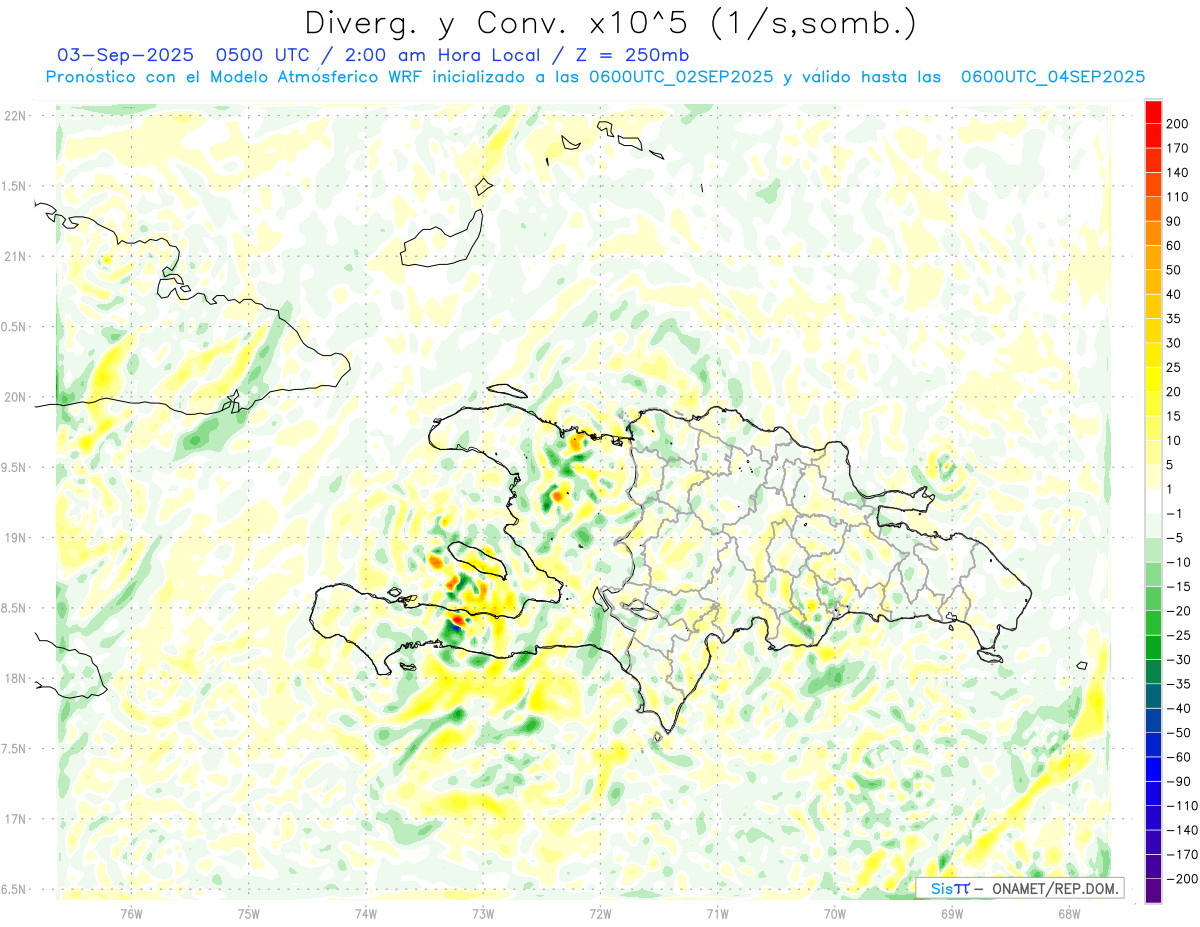This screenshot has height=927, width=1200.
Task: Click the positive 25 value on color scale
Action: tap(1175, 368)
